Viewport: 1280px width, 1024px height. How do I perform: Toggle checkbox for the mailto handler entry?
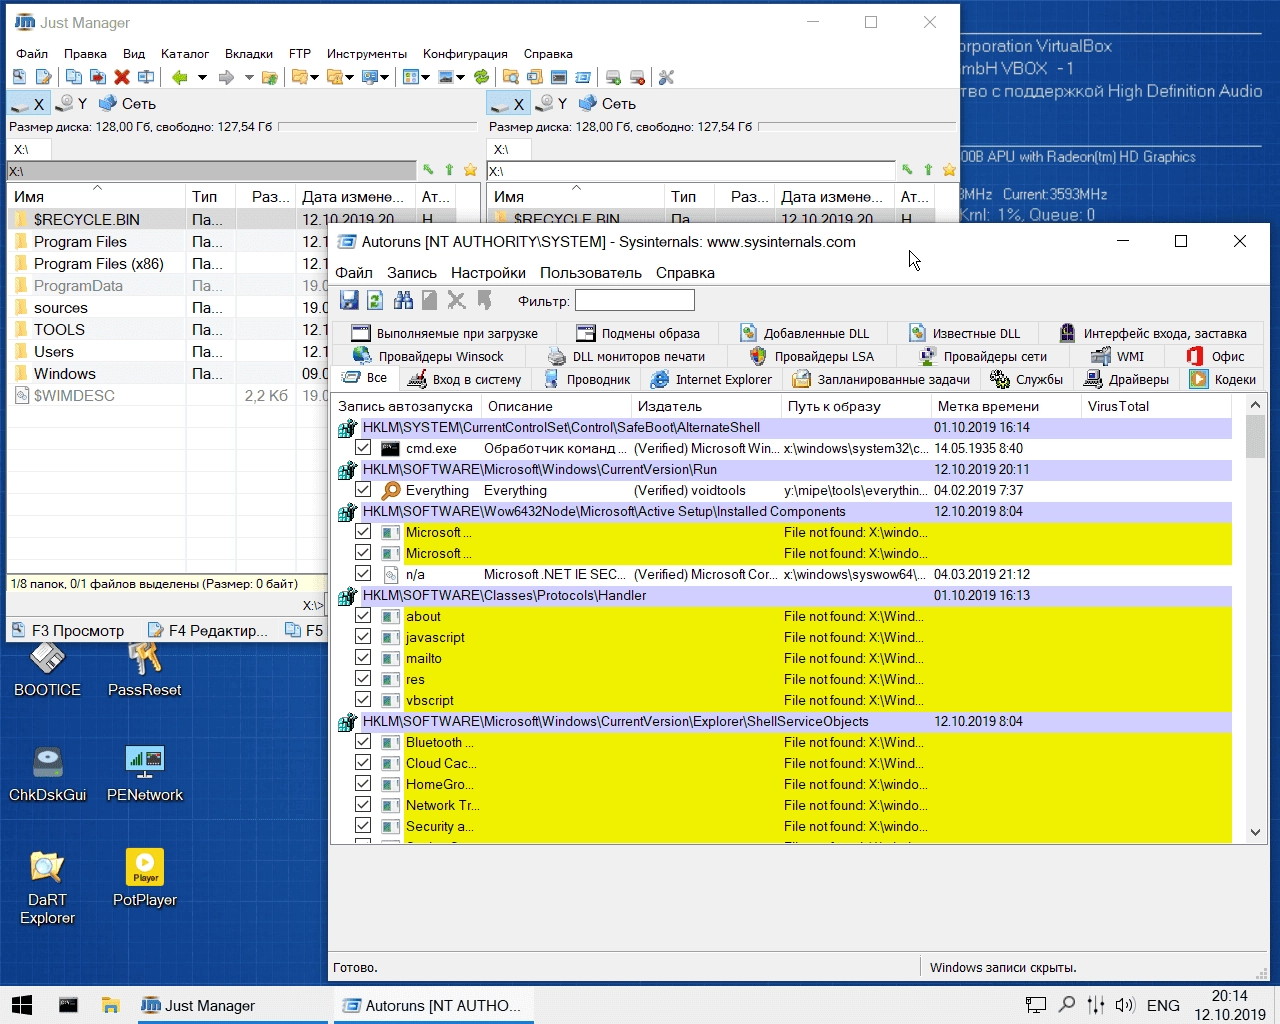[363, 658]
